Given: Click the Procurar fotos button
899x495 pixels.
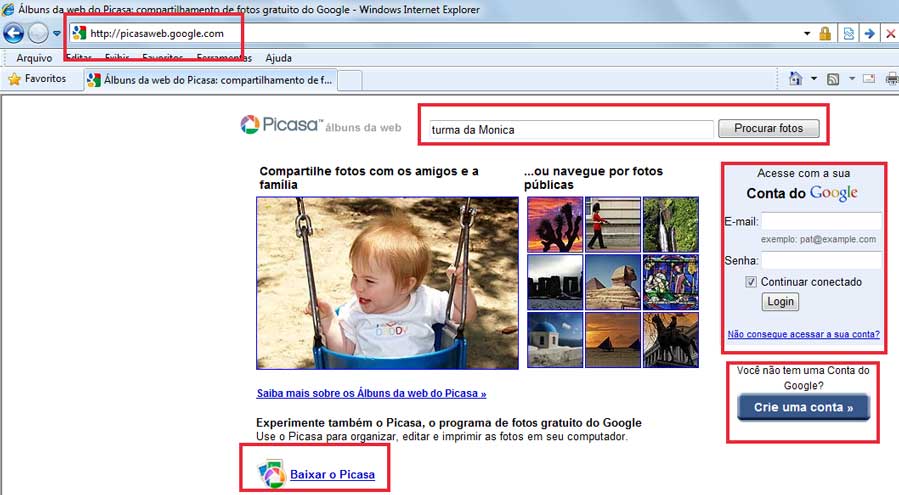Looking at the screenshot, I should (768, 128).
